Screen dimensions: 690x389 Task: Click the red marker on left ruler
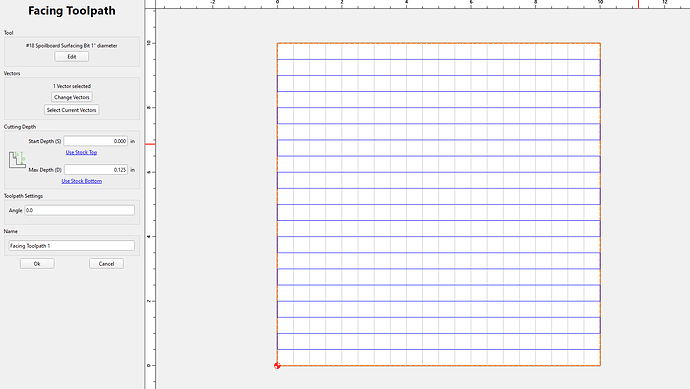(x=150, y=144)
